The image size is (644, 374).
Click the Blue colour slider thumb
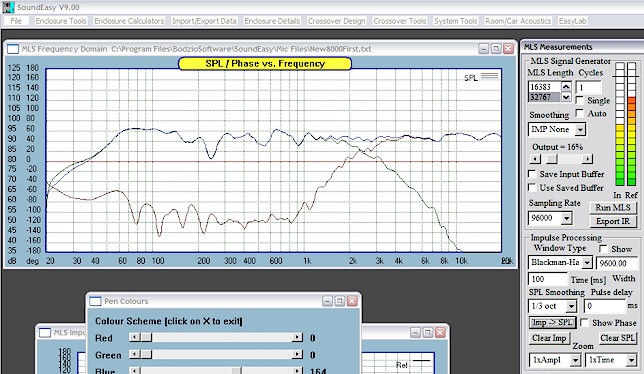236,371
